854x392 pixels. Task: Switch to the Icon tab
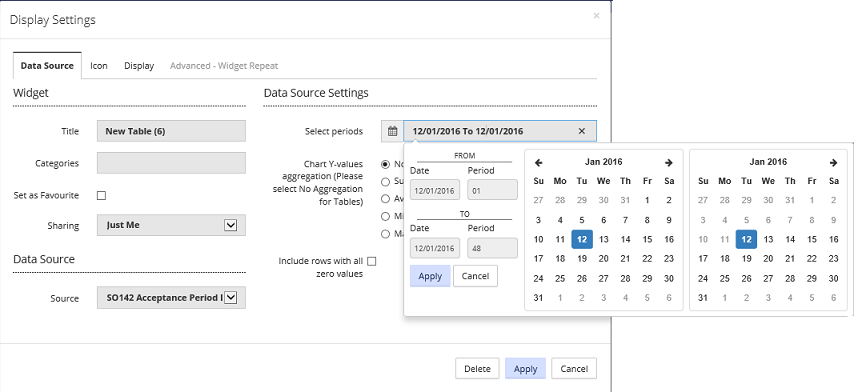coord(99,66)
